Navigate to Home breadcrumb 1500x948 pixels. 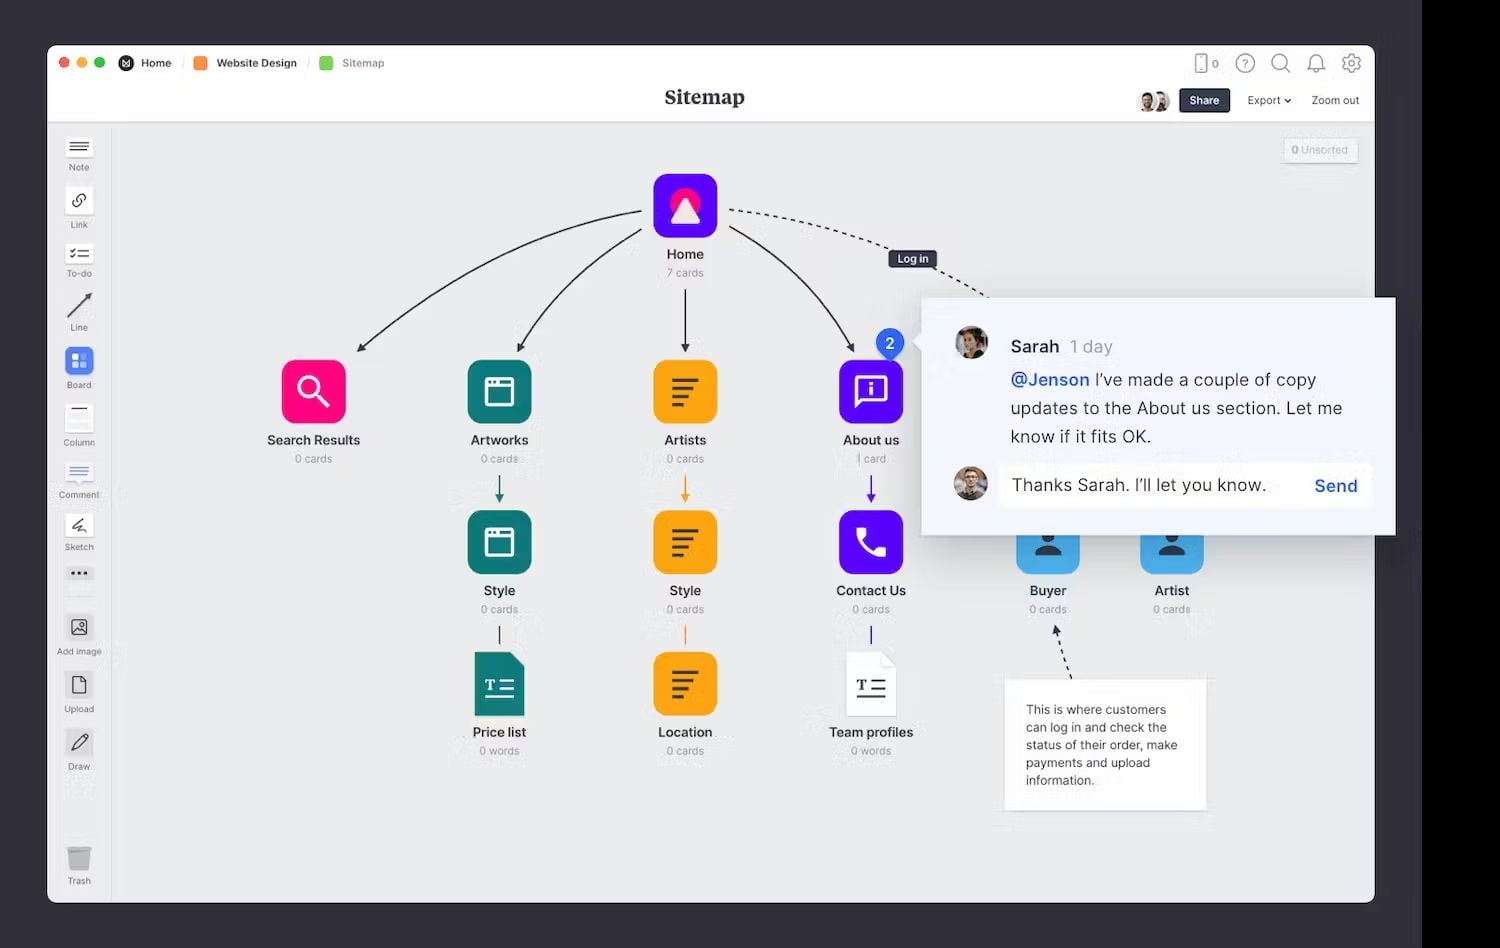(x=155, y=63)
